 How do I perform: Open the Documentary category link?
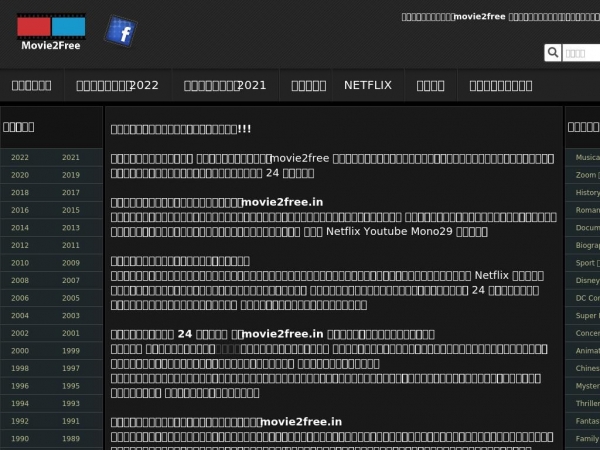(587, 228)
